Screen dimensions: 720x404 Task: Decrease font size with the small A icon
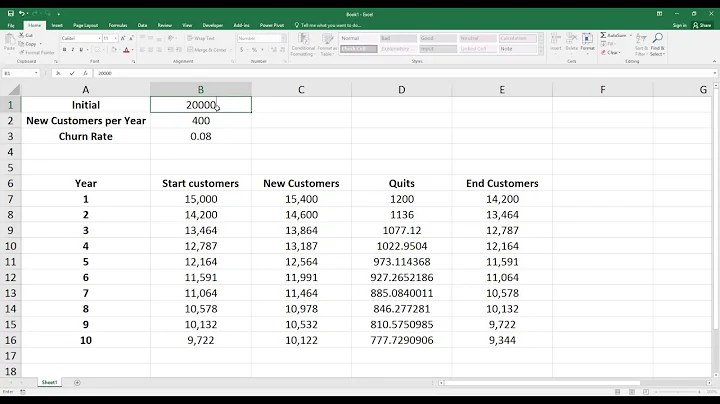pyautogui.click(x=131, y=38)
